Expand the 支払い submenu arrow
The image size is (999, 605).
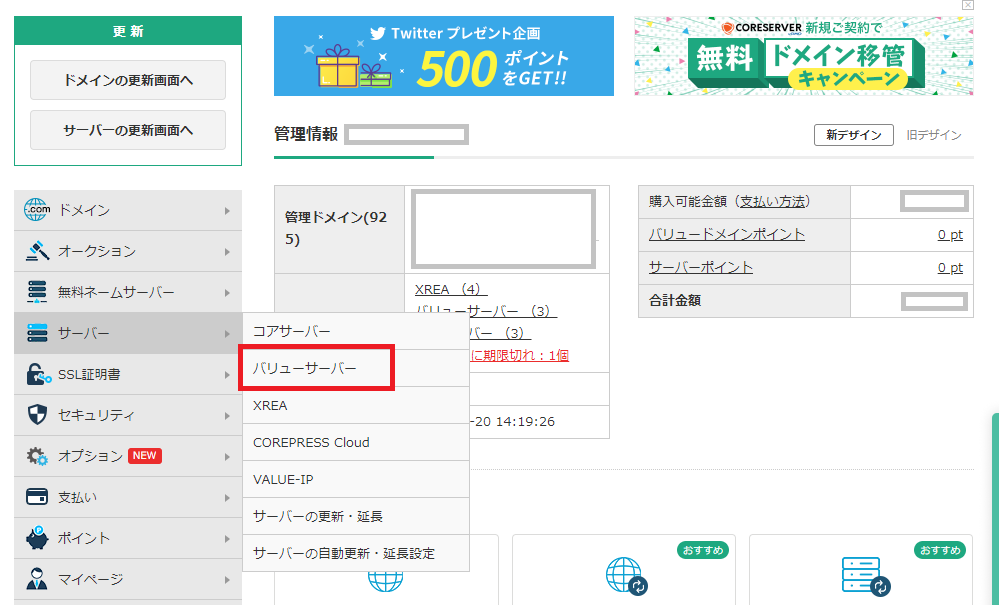coord(227,498)
